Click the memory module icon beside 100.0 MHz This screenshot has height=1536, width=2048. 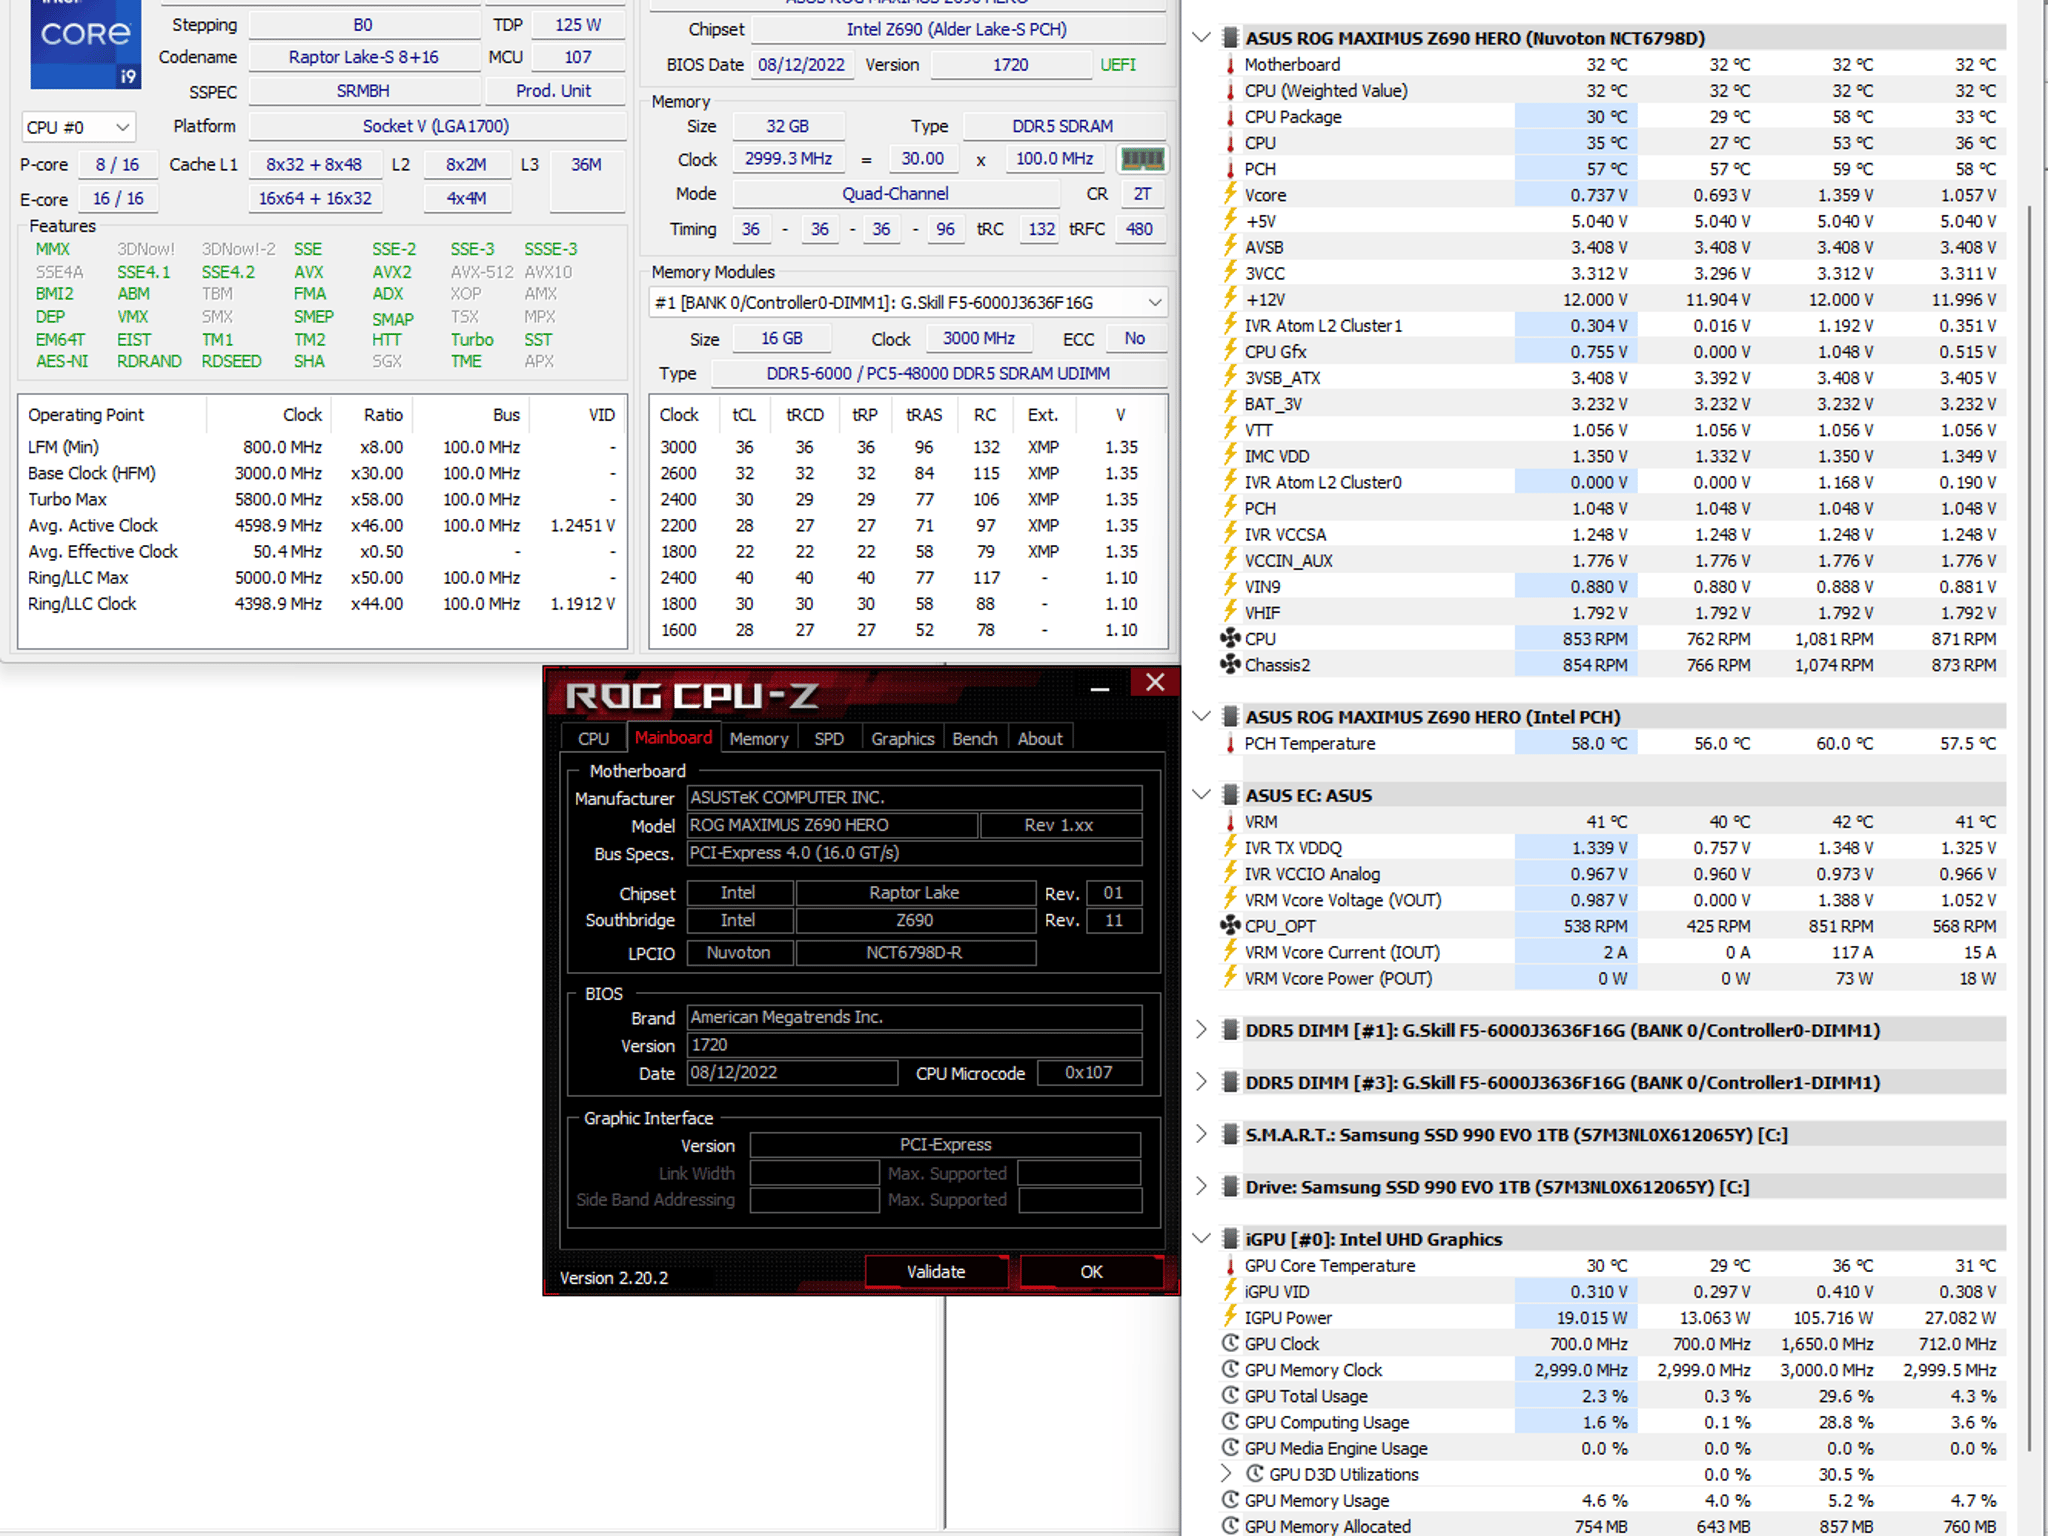(1142, 159)
